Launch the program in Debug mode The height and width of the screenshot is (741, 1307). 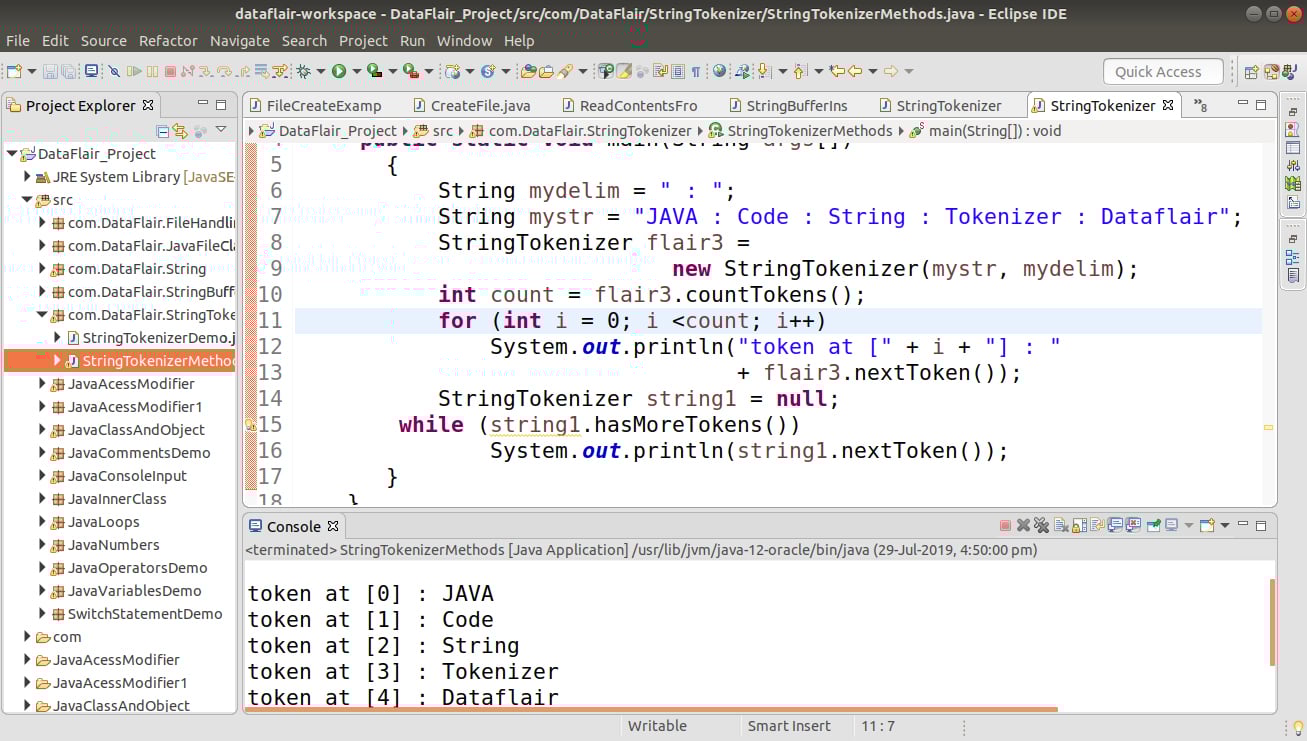coord(304,70)
